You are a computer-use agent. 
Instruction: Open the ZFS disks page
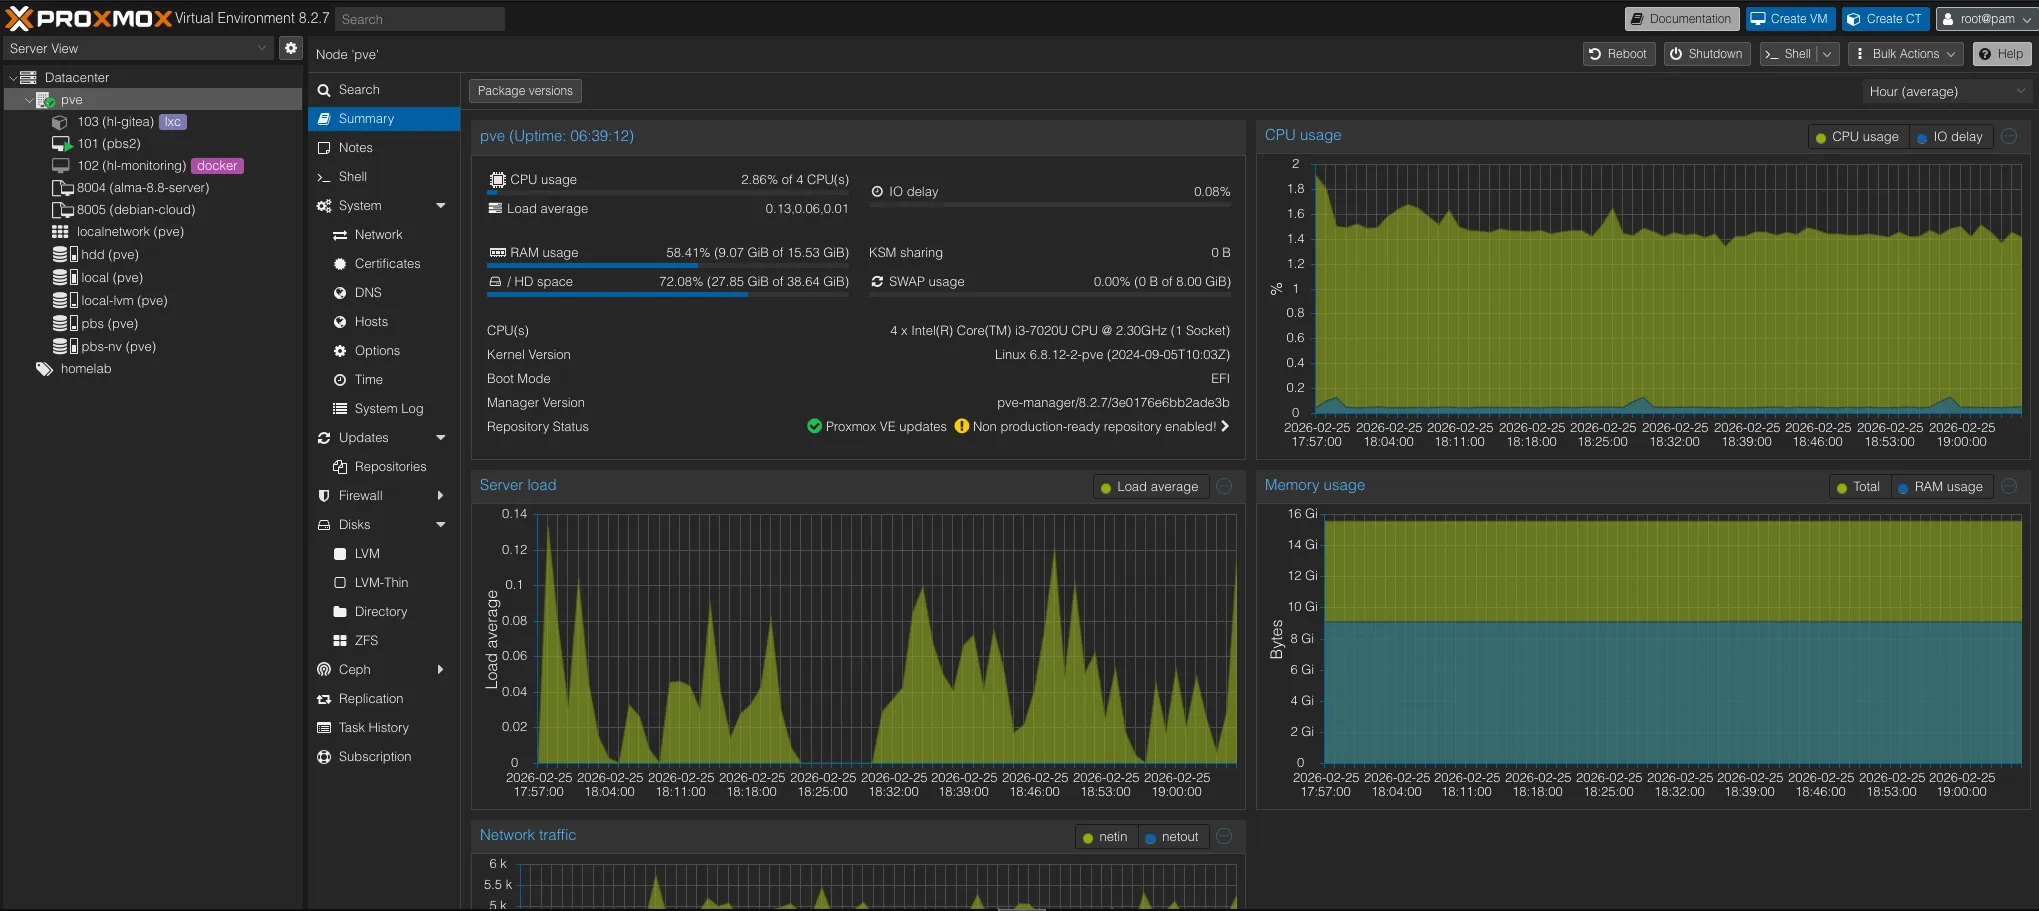click(x=366, y=641)
